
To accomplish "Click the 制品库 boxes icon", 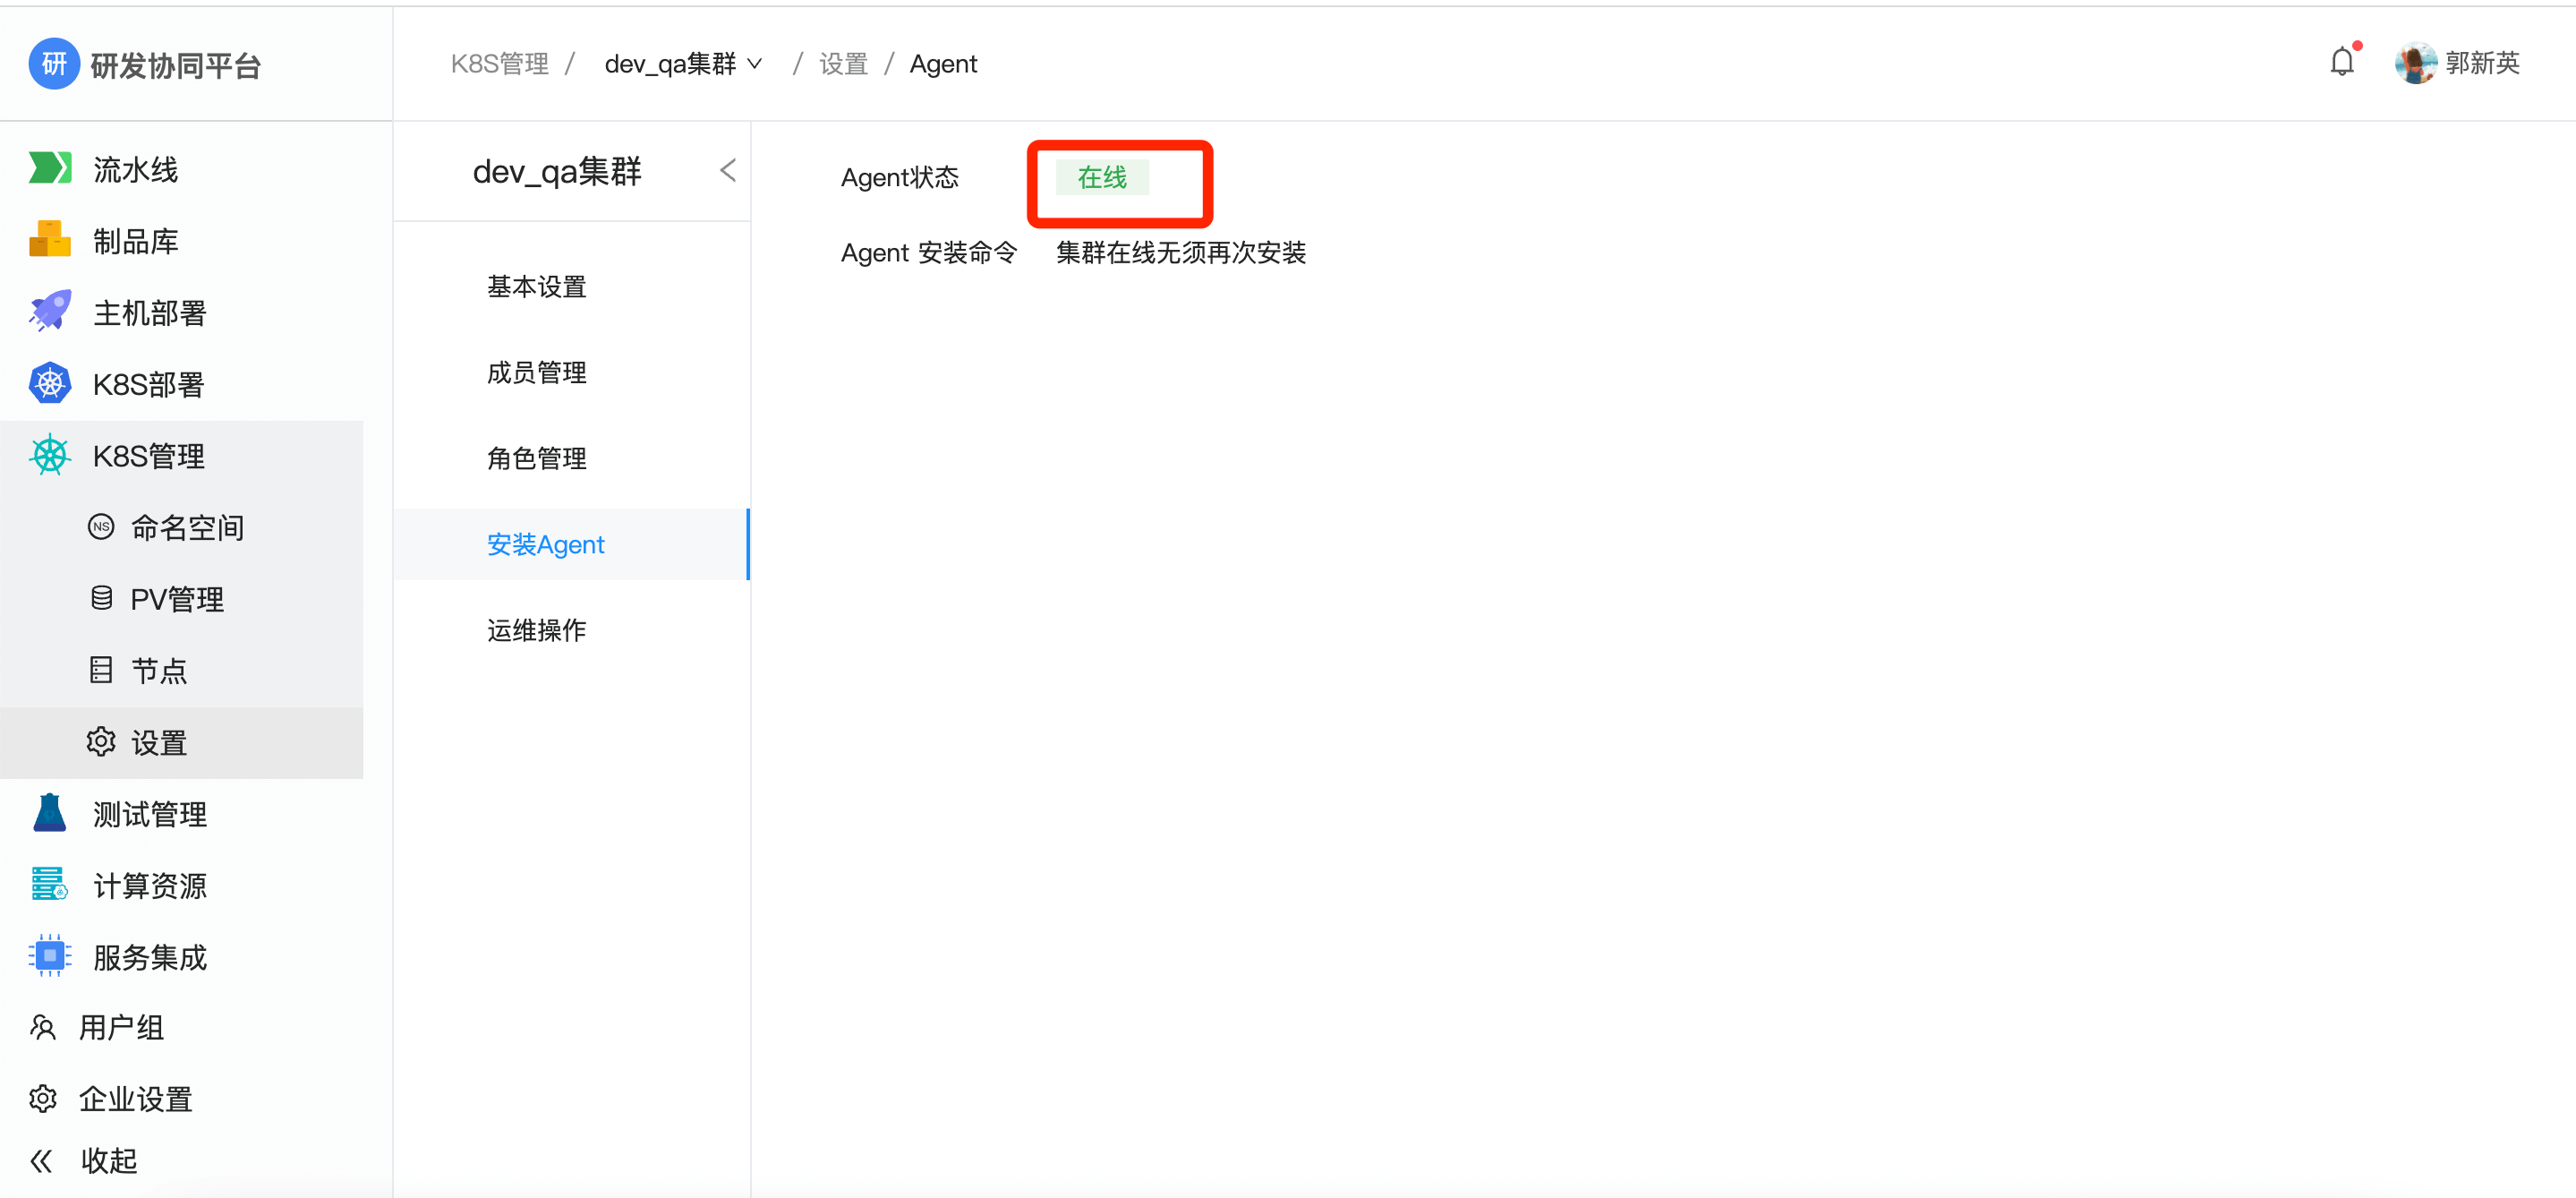I will click(x=50, y=240).
